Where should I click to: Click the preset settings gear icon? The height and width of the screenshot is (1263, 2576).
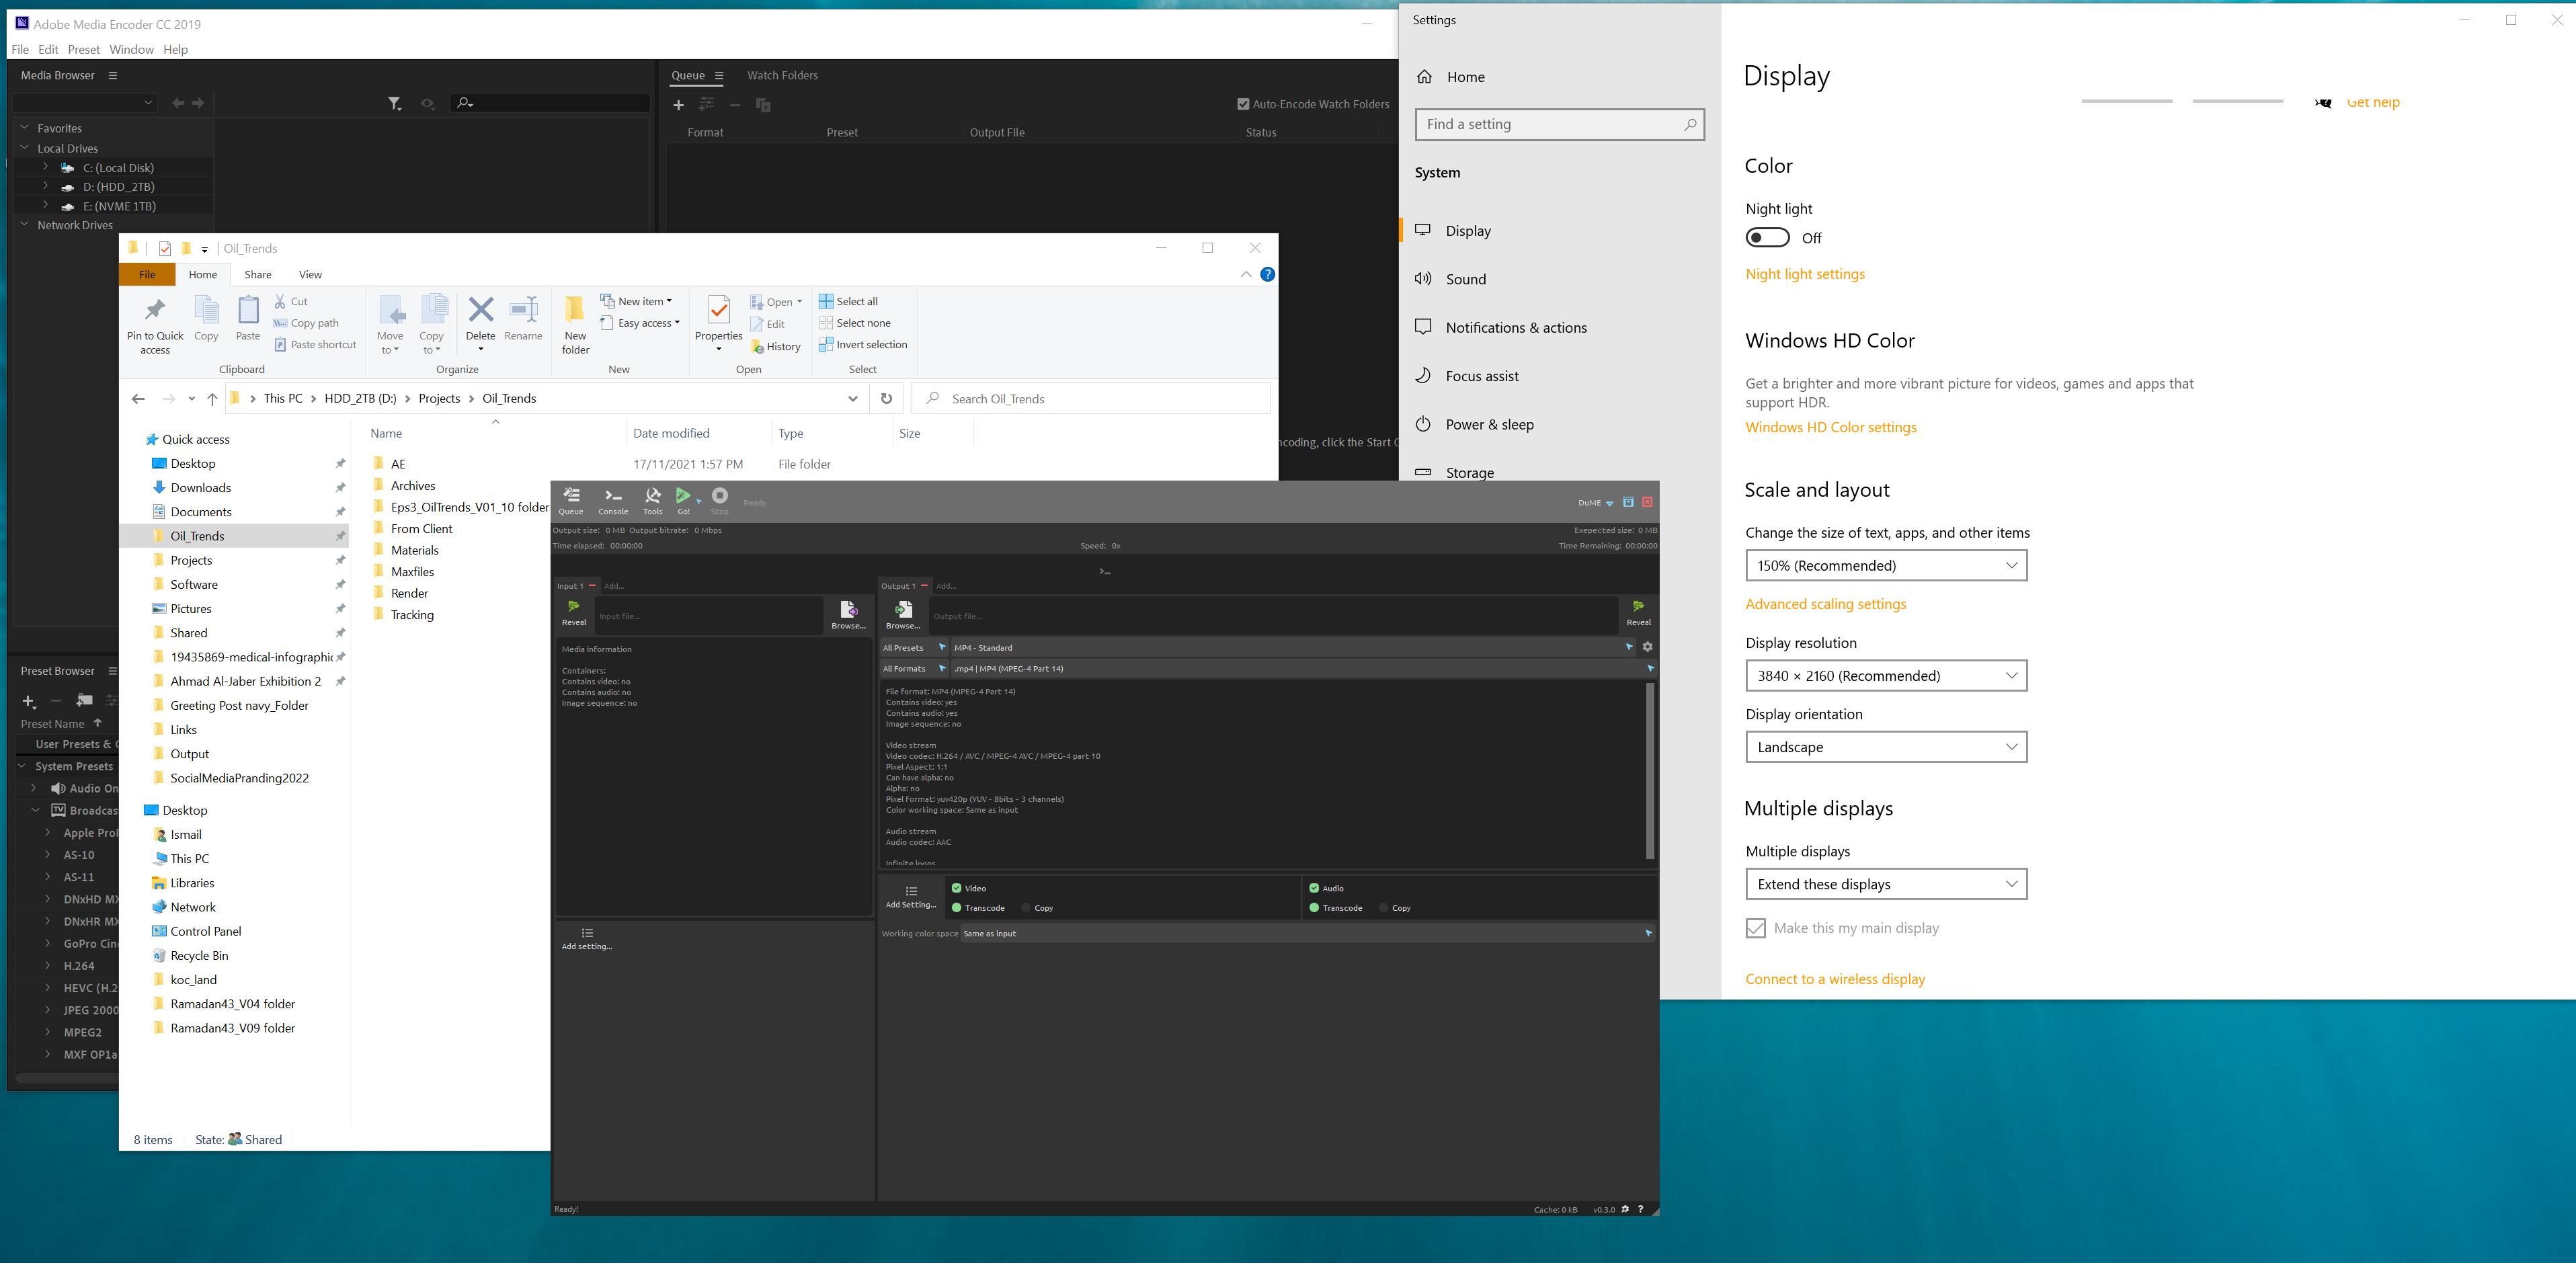1647,647
